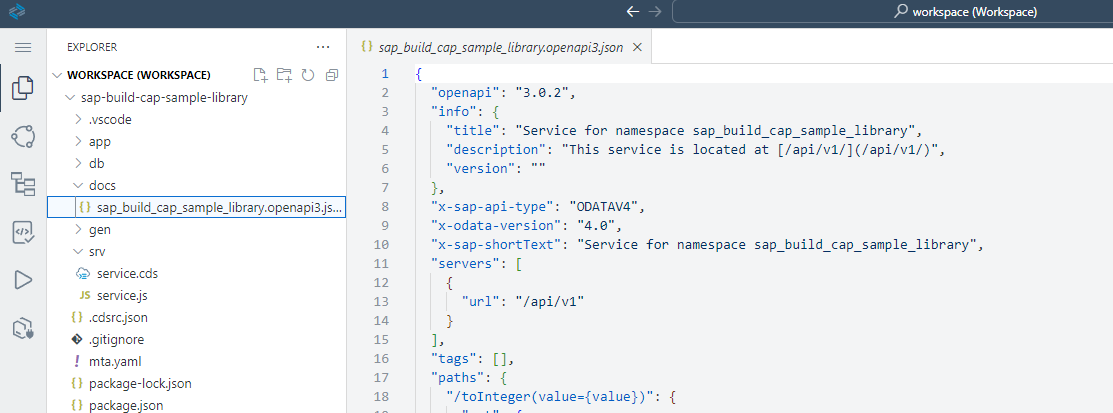The image size is (1113, 413).
Task: Collapse the srv folder
Action: click(x=78, y=252)
